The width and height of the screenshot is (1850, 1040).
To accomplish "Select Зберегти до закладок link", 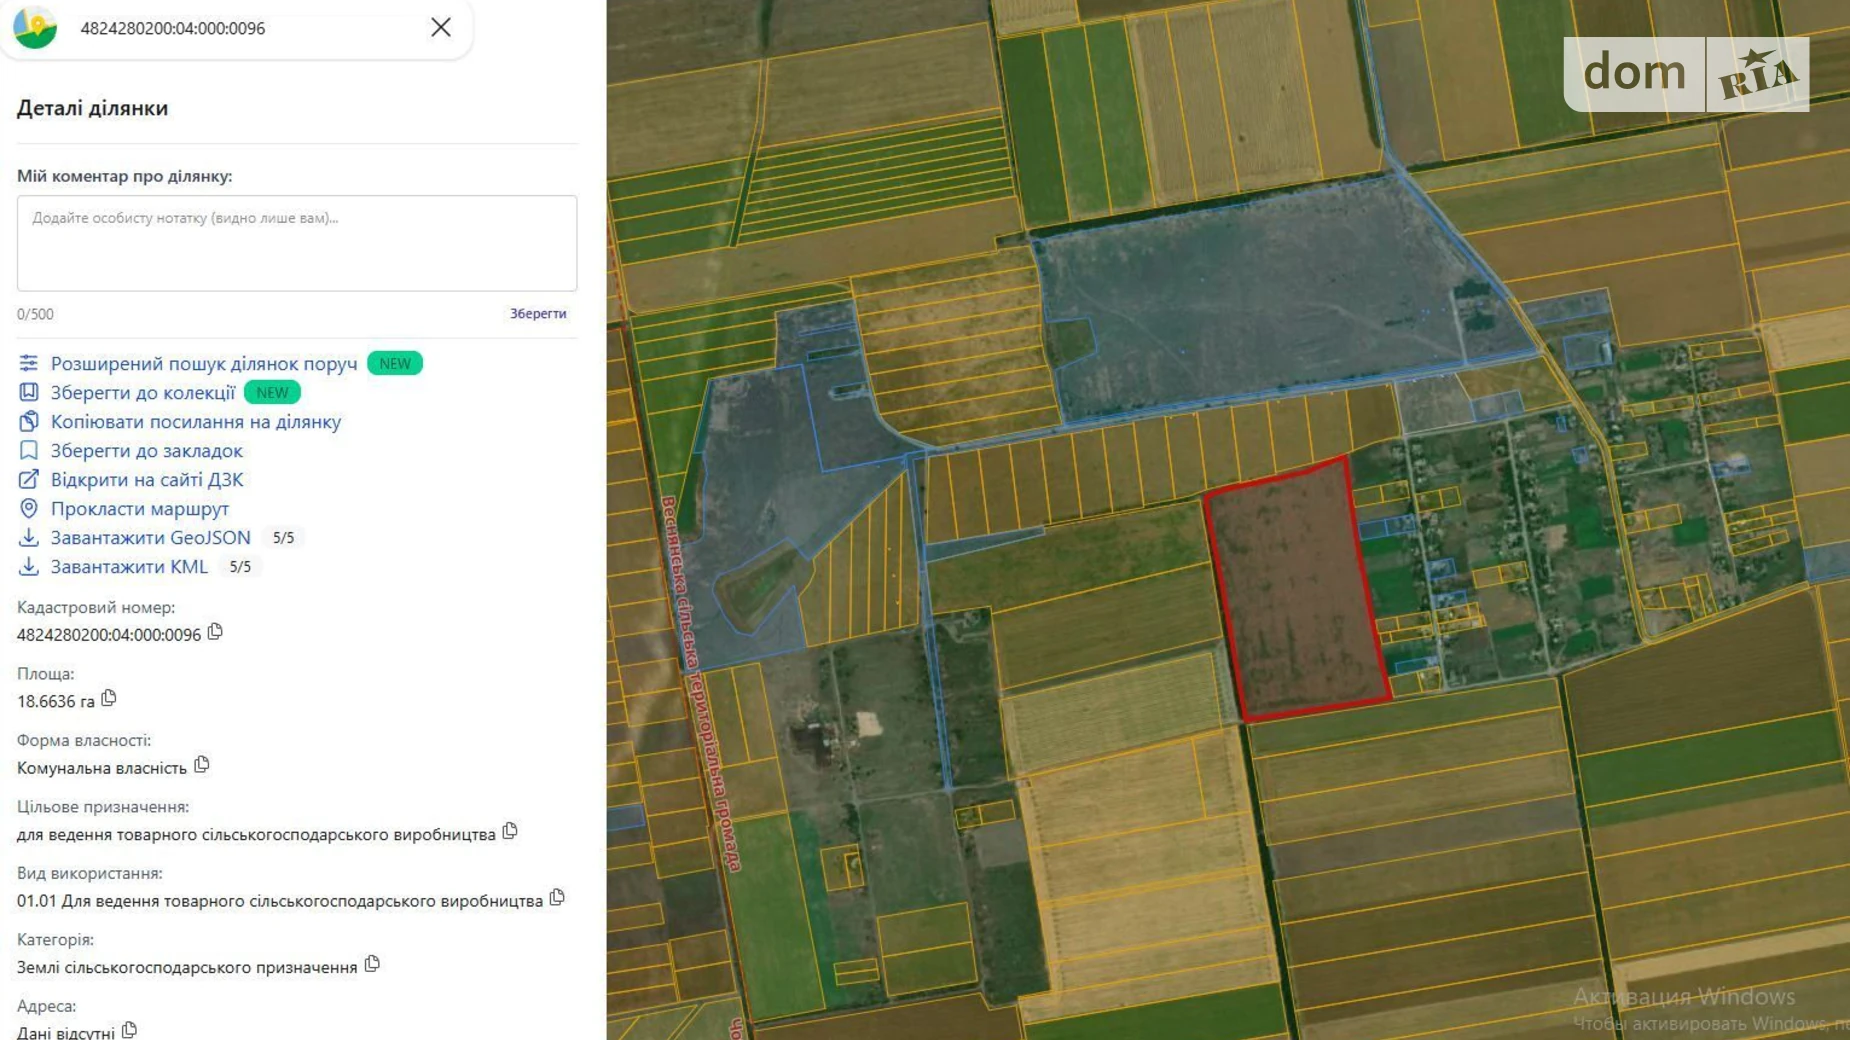I will (x=147, y=450).
